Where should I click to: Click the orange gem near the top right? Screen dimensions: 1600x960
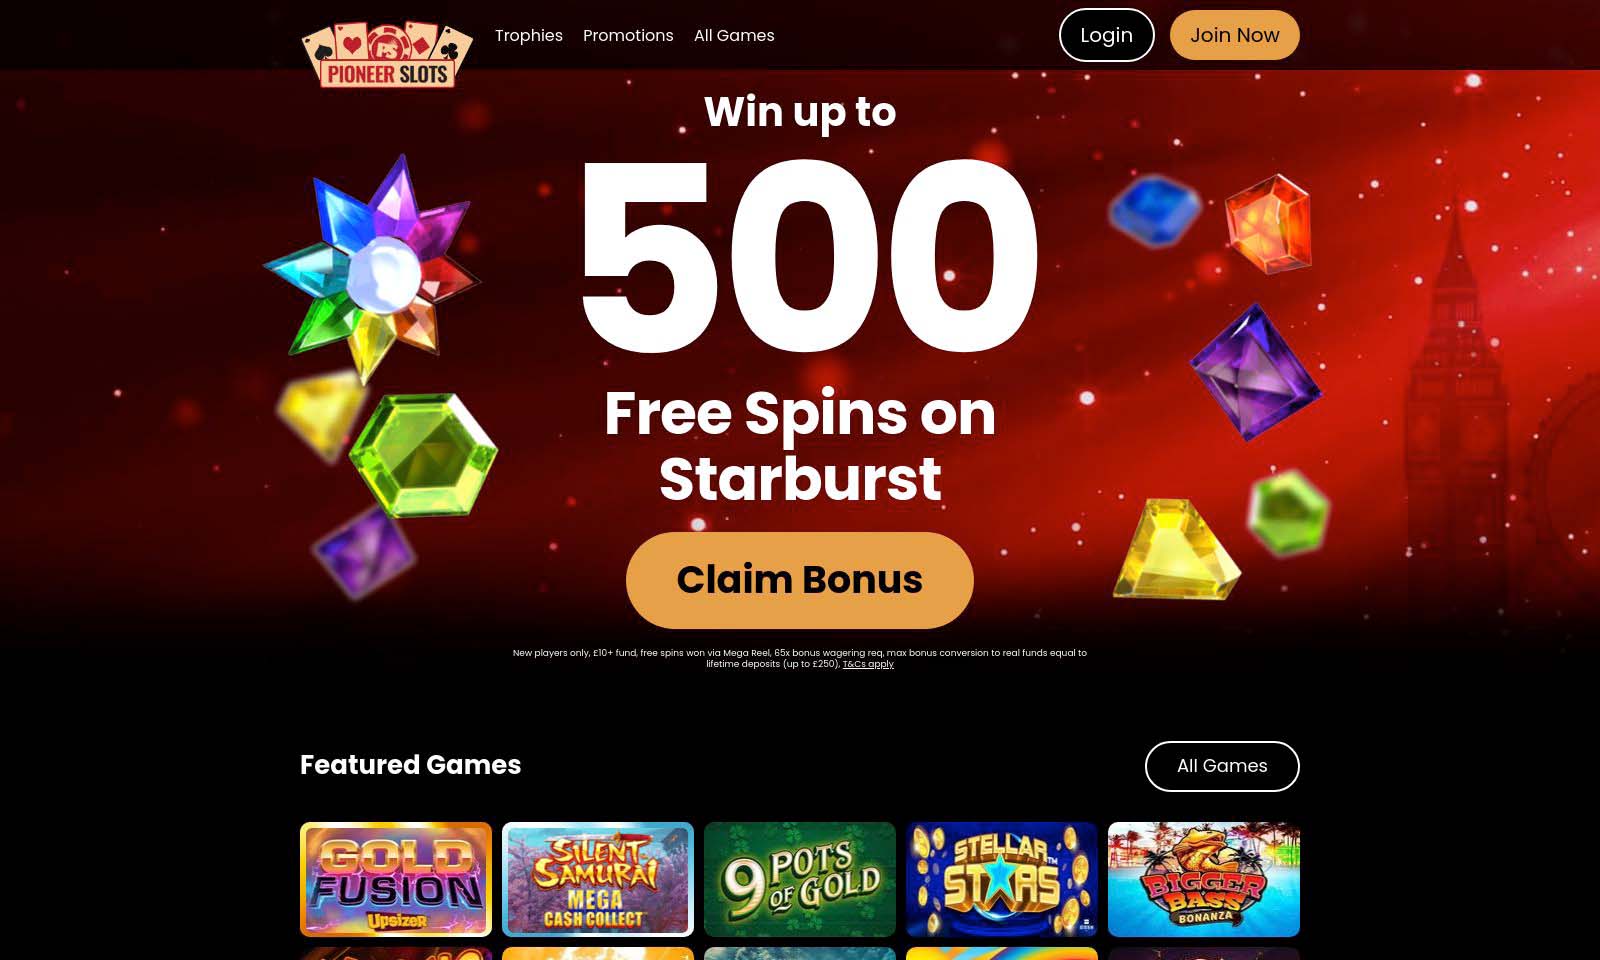(x=1269, y=224)
